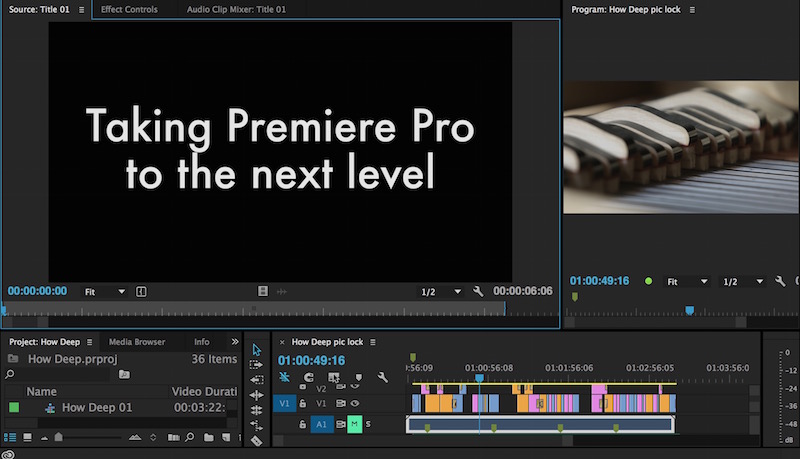Switch to Media Browser tab
Screen dimensions: 800x459
coord(137,342)
